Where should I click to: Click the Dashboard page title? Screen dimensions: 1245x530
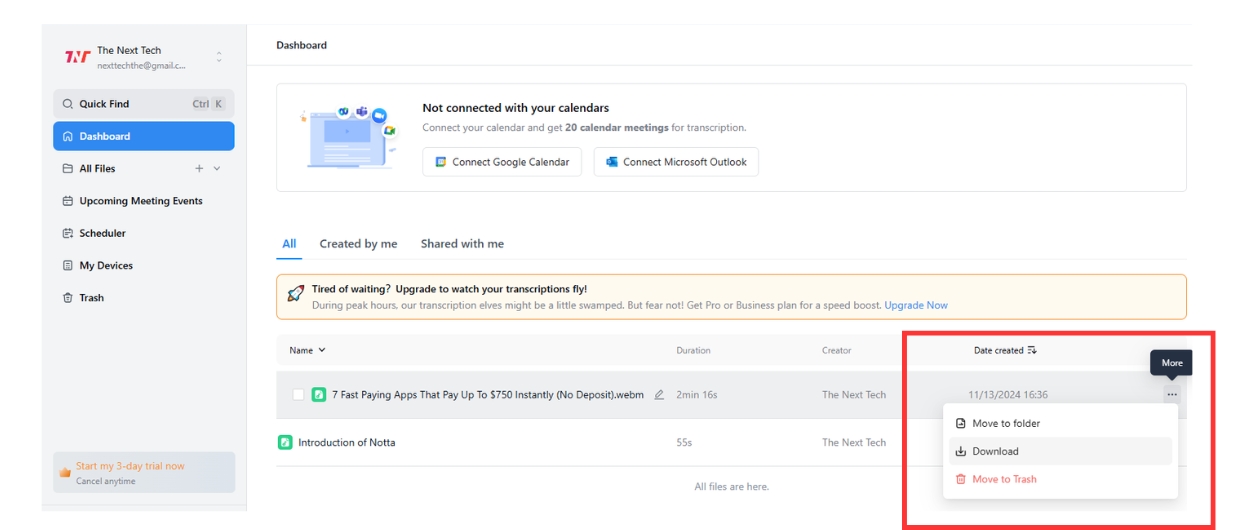[301, 45]
